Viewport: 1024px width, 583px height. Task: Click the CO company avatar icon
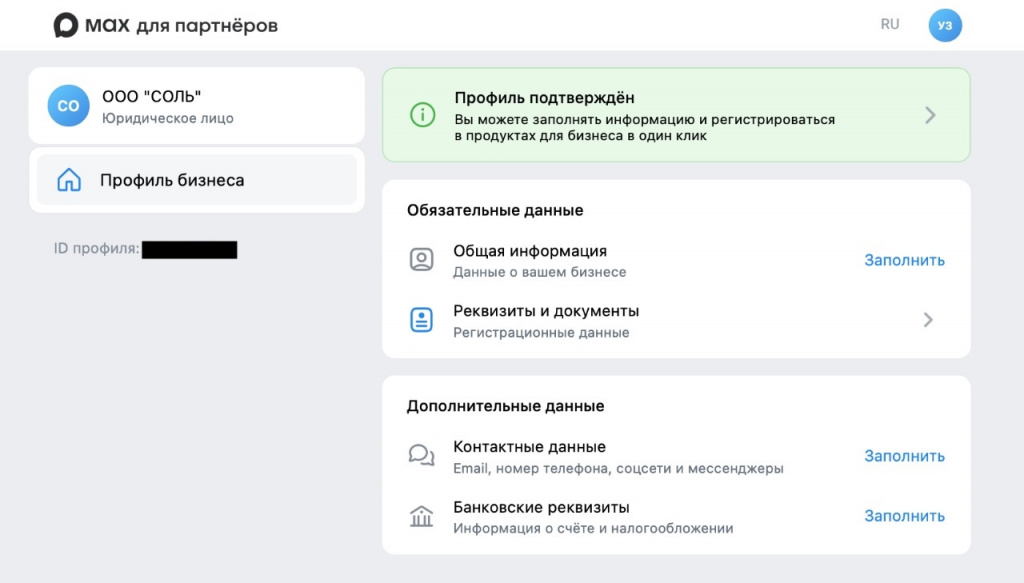pos(66,106)
